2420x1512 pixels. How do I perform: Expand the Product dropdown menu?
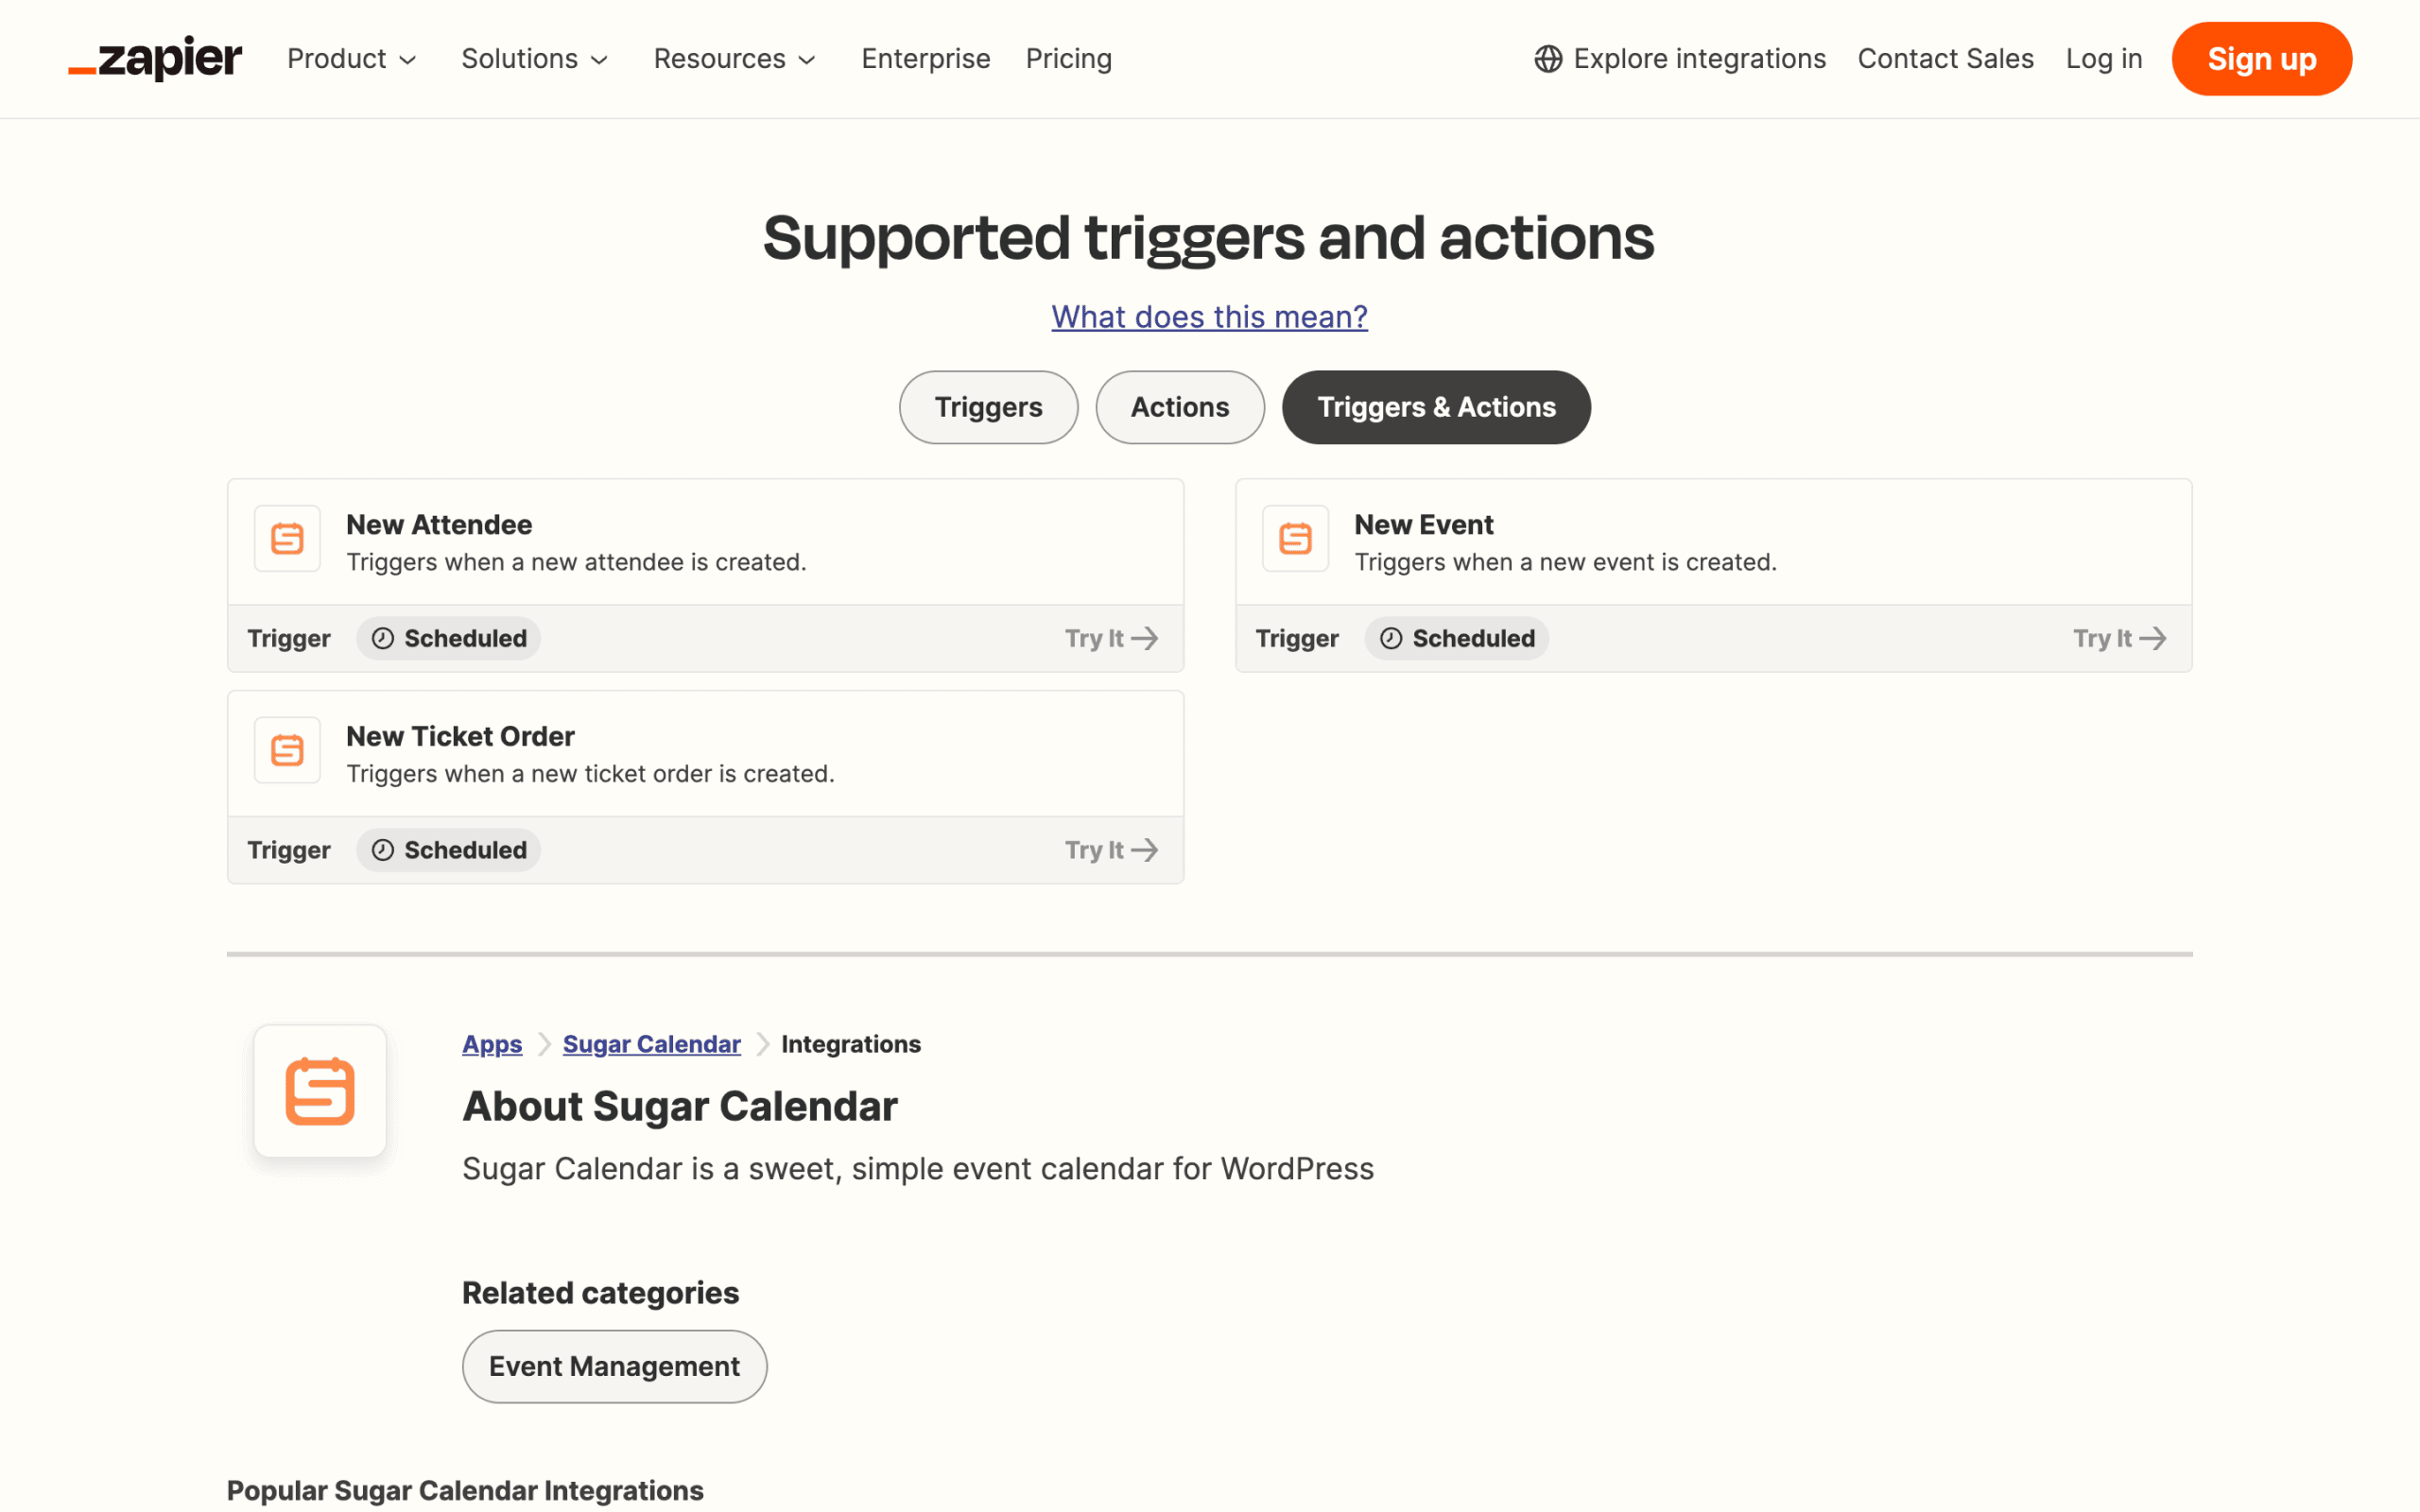coord(351,59)
